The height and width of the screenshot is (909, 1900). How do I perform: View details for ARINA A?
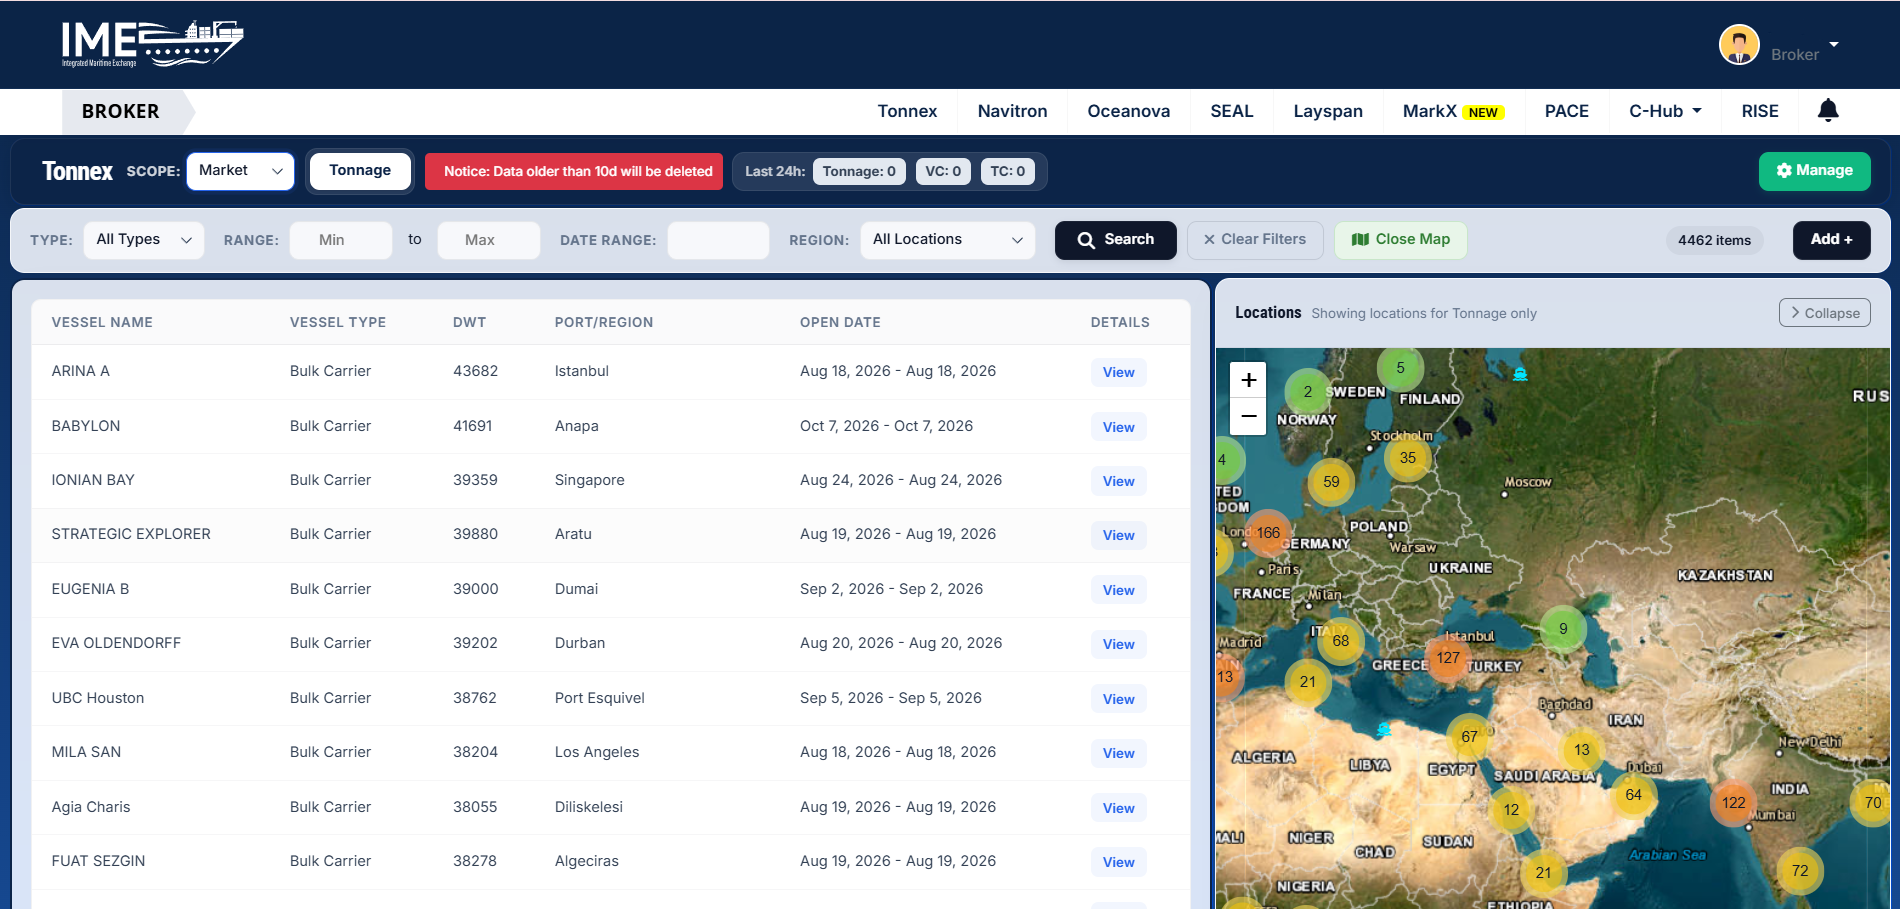click(1118, 372)
